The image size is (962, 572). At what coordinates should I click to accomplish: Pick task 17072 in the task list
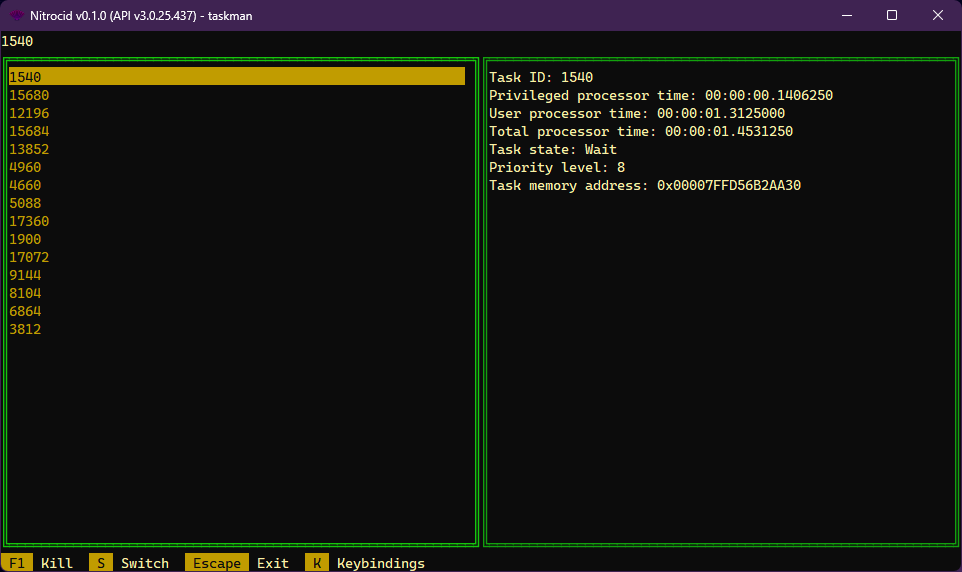(29, 257)
